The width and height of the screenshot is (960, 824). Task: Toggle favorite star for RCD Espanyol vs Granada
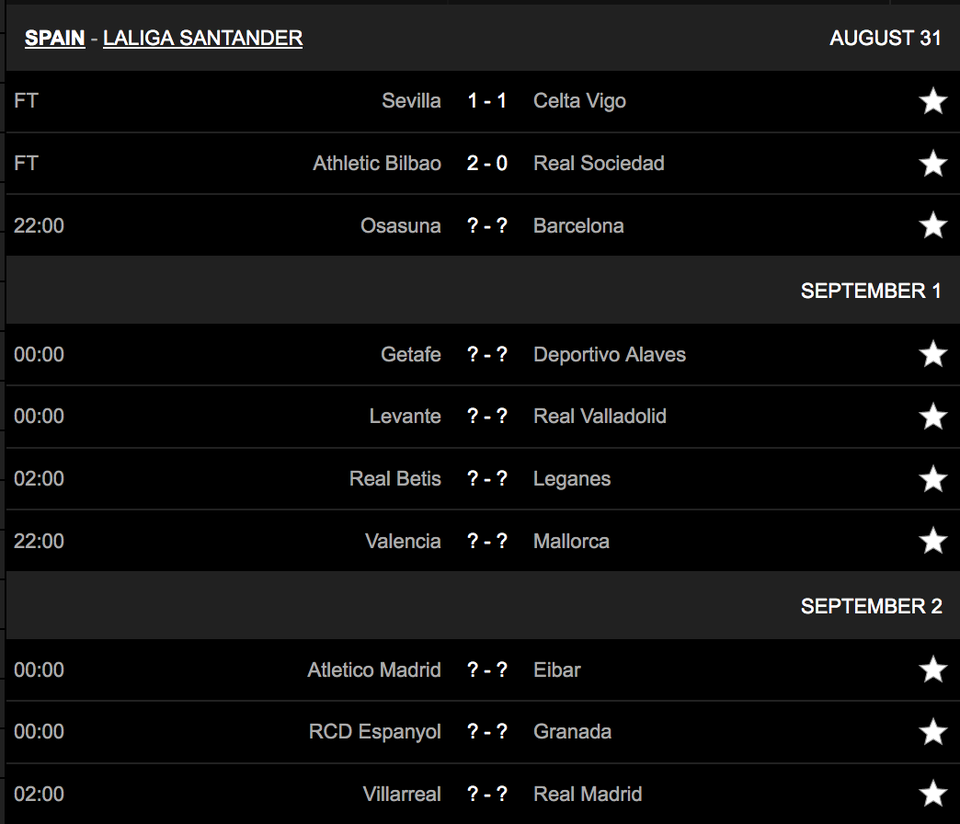[933, 732]
